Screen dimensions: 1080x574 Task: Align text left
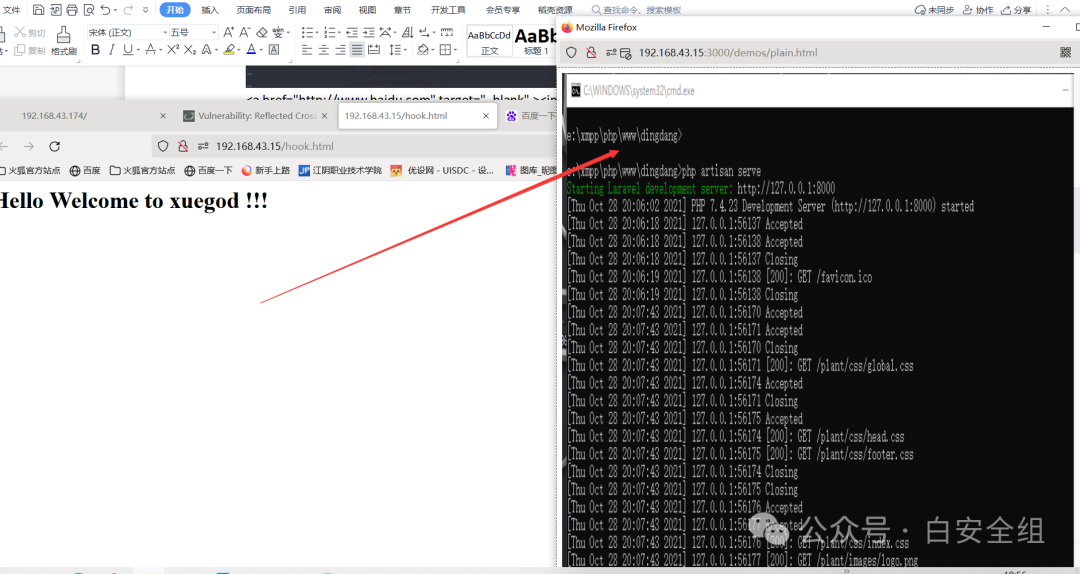[x=307, y=50]
